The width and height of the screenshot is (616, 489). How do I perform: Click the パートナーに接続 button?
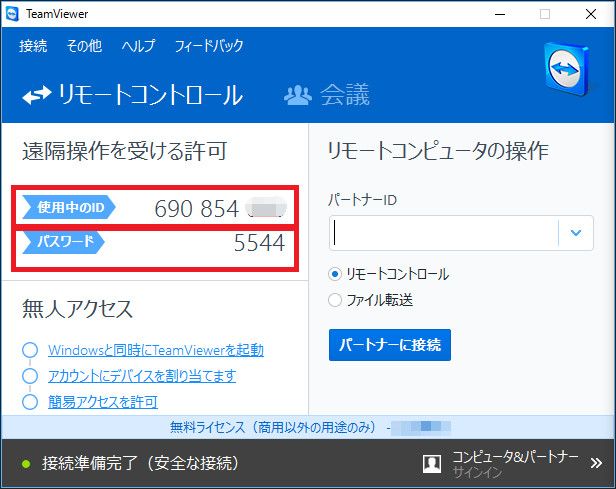pyautogui.click(x=390, y=345)
